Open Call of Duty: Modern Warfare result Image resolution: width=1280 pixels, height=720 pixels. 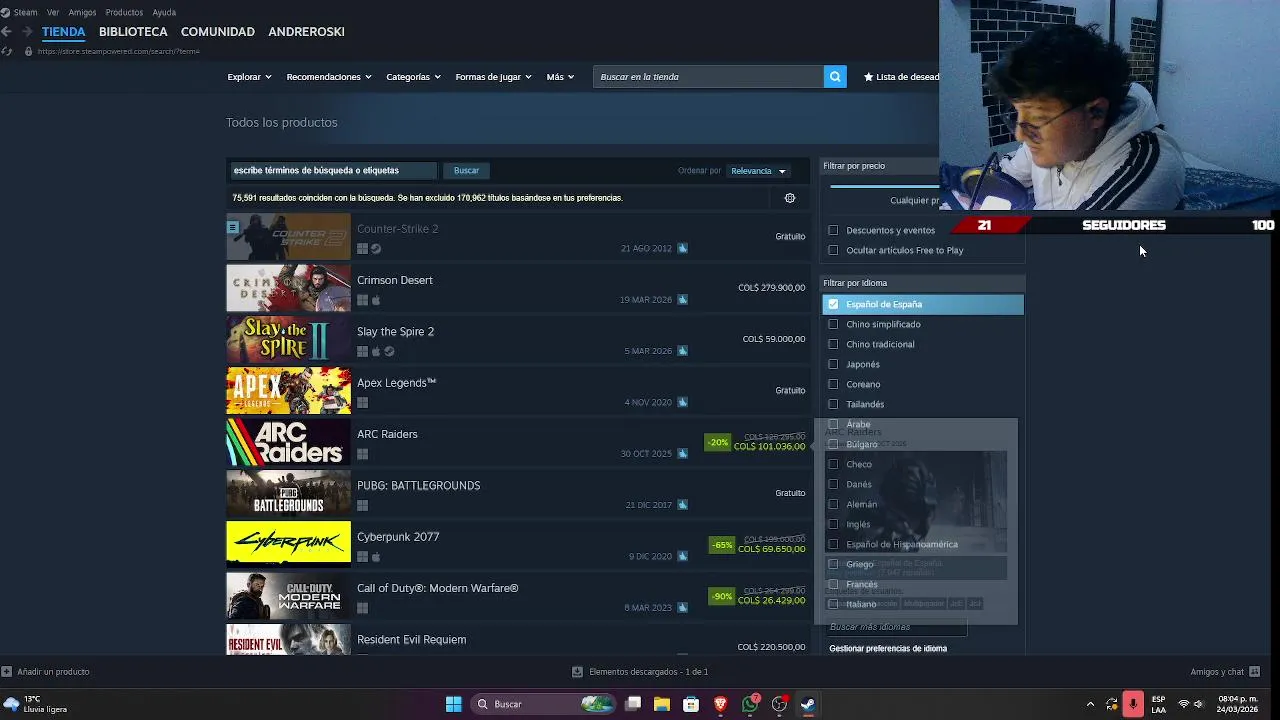516,597
